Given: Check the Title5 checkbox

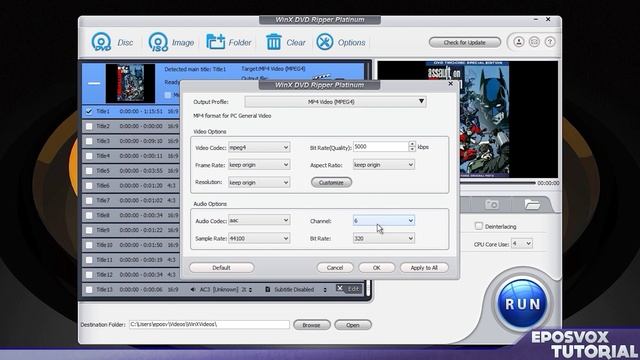Looking at the screenshot, I should 89,171.
